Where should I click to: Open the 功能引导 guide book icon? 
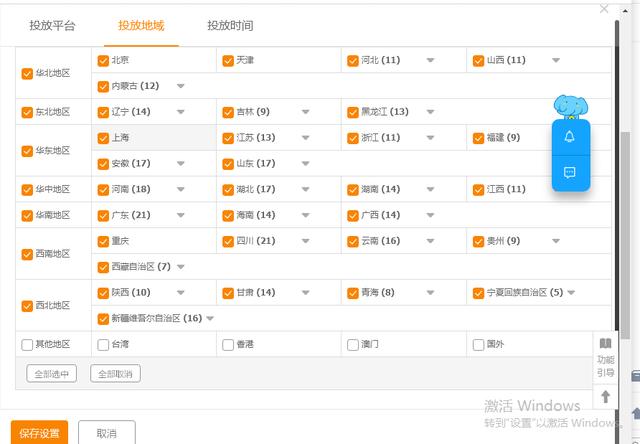tap(605, 343)
